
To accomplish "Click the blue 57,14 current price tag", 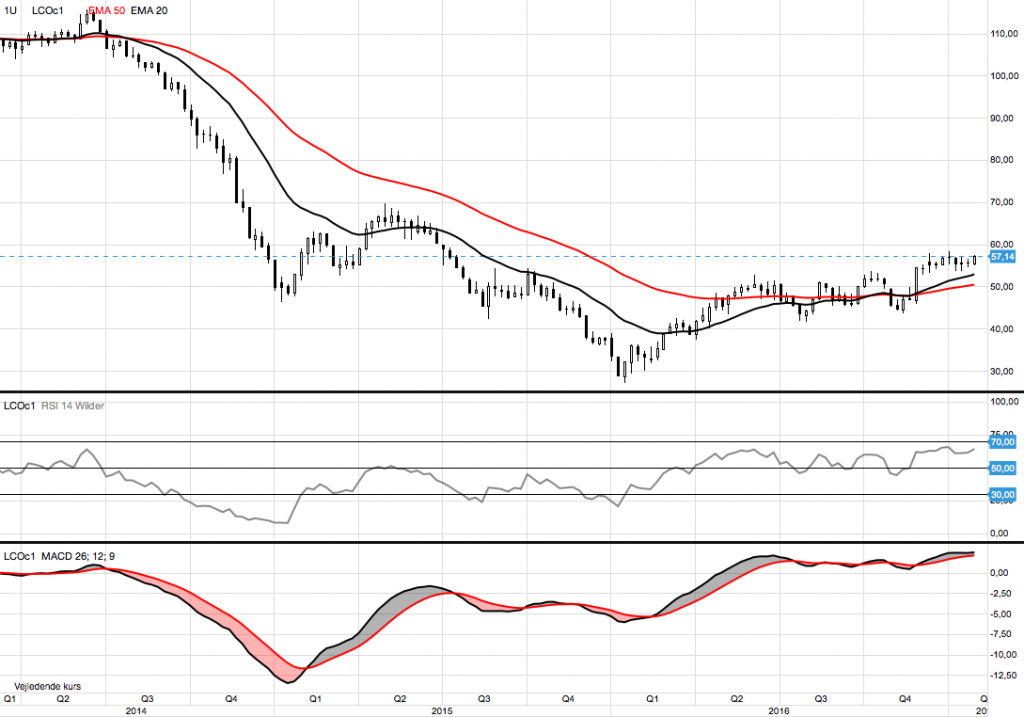I will point(1002,257).
